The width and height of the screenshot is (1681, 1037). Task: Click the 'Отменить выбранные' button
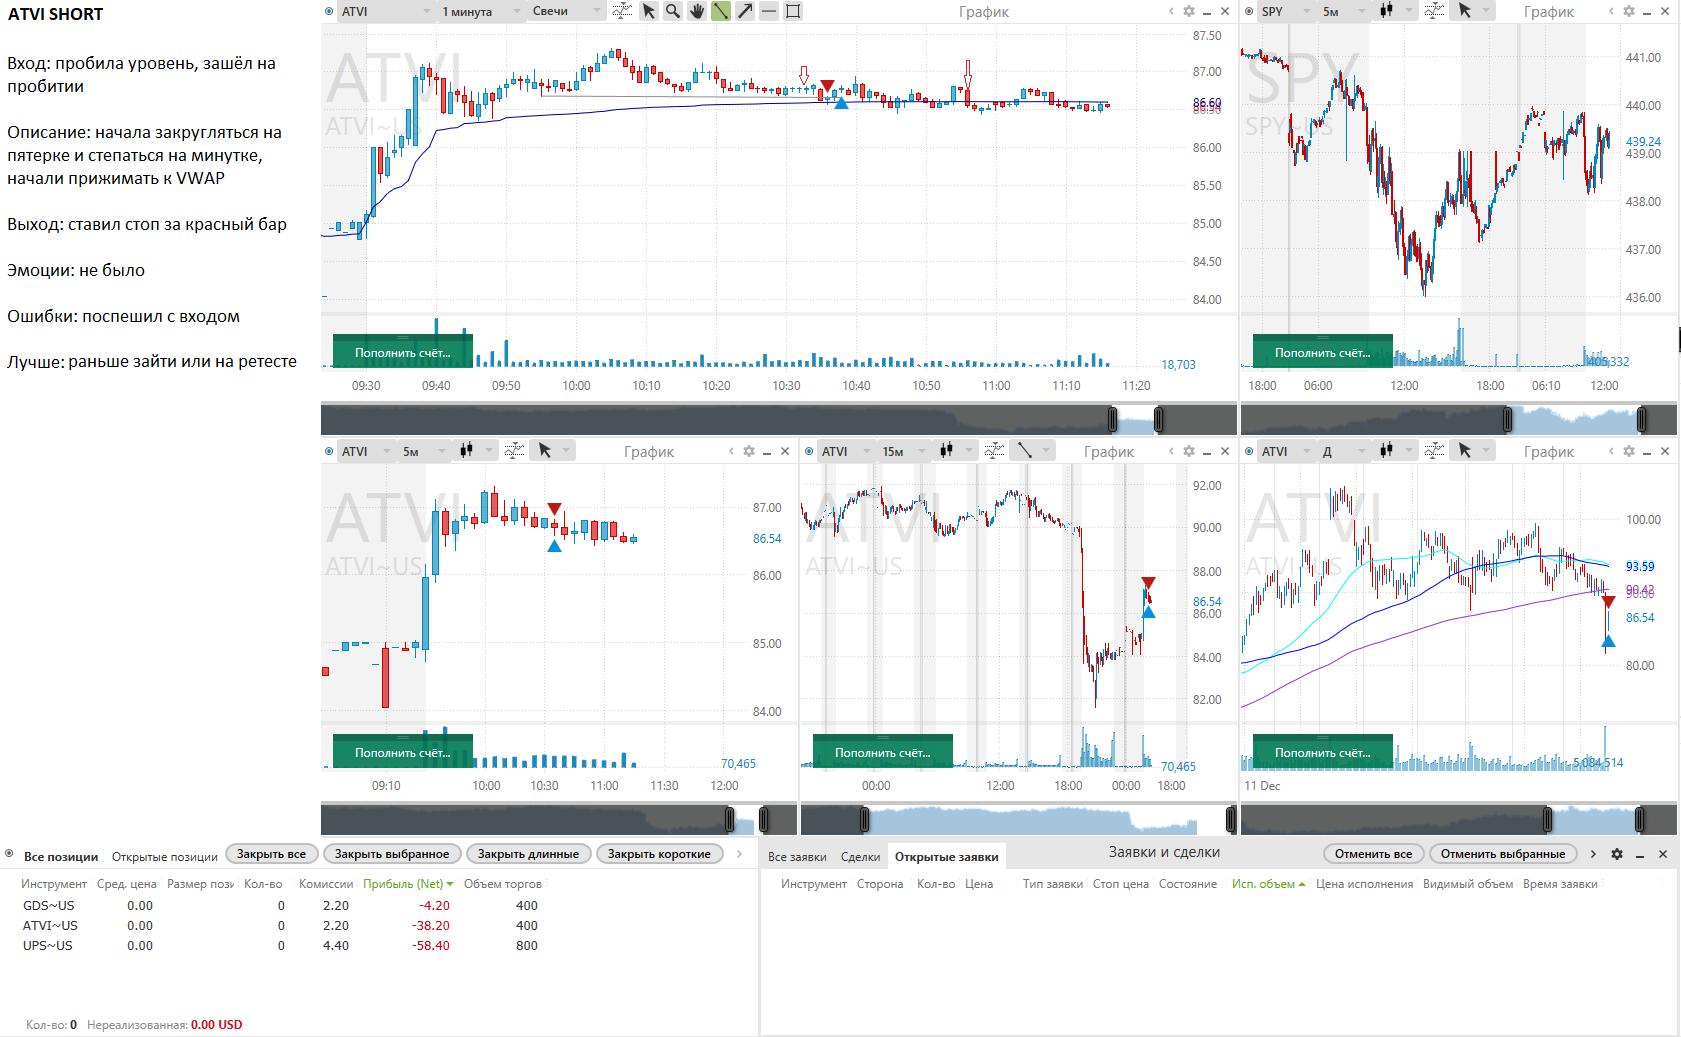tap(1503, 854)
